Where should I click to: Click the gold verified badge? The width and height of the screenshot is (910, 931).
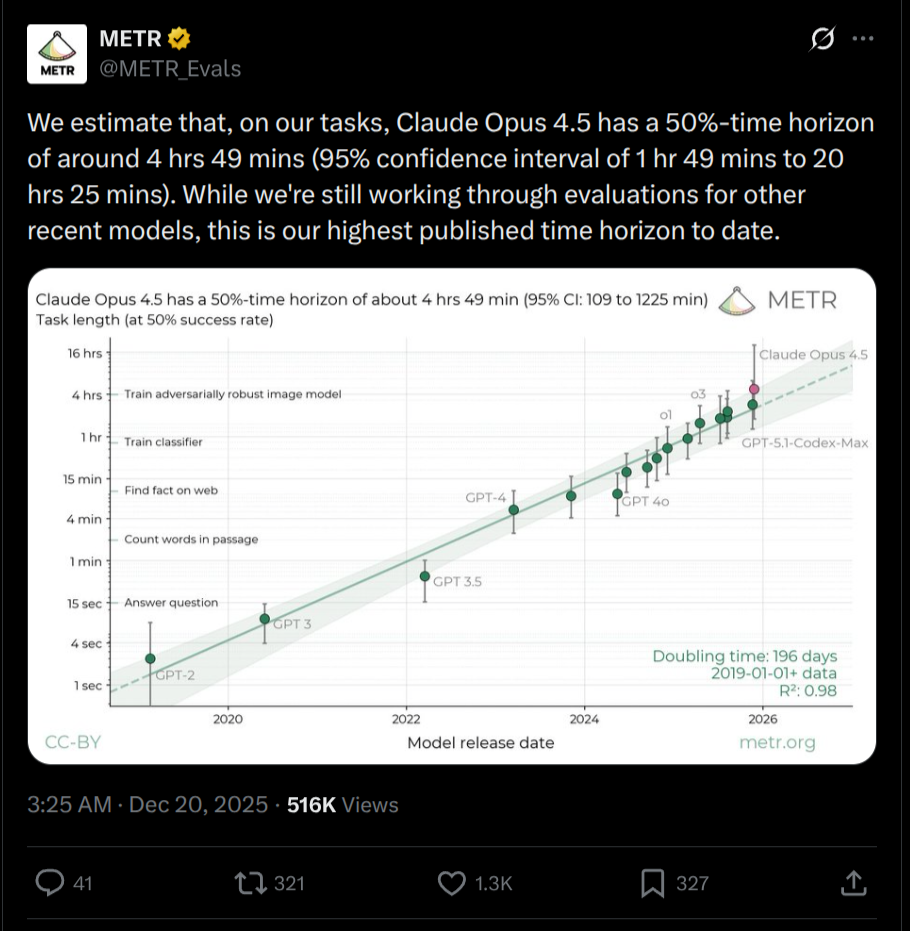coord(179,39)
